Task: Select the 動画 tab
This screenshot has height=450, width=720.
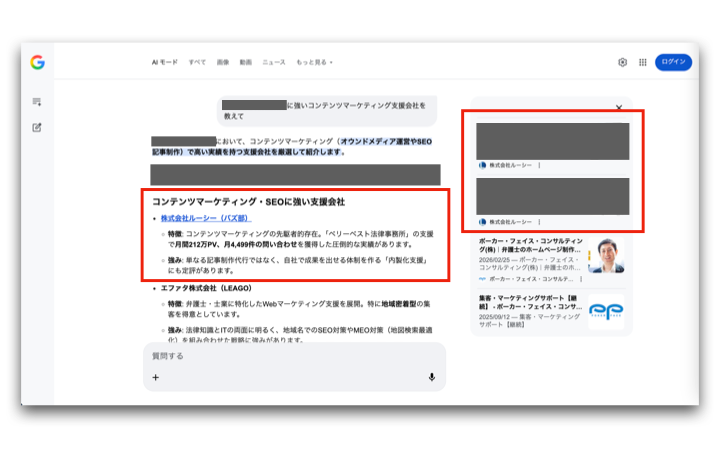Action: point(246,62)
